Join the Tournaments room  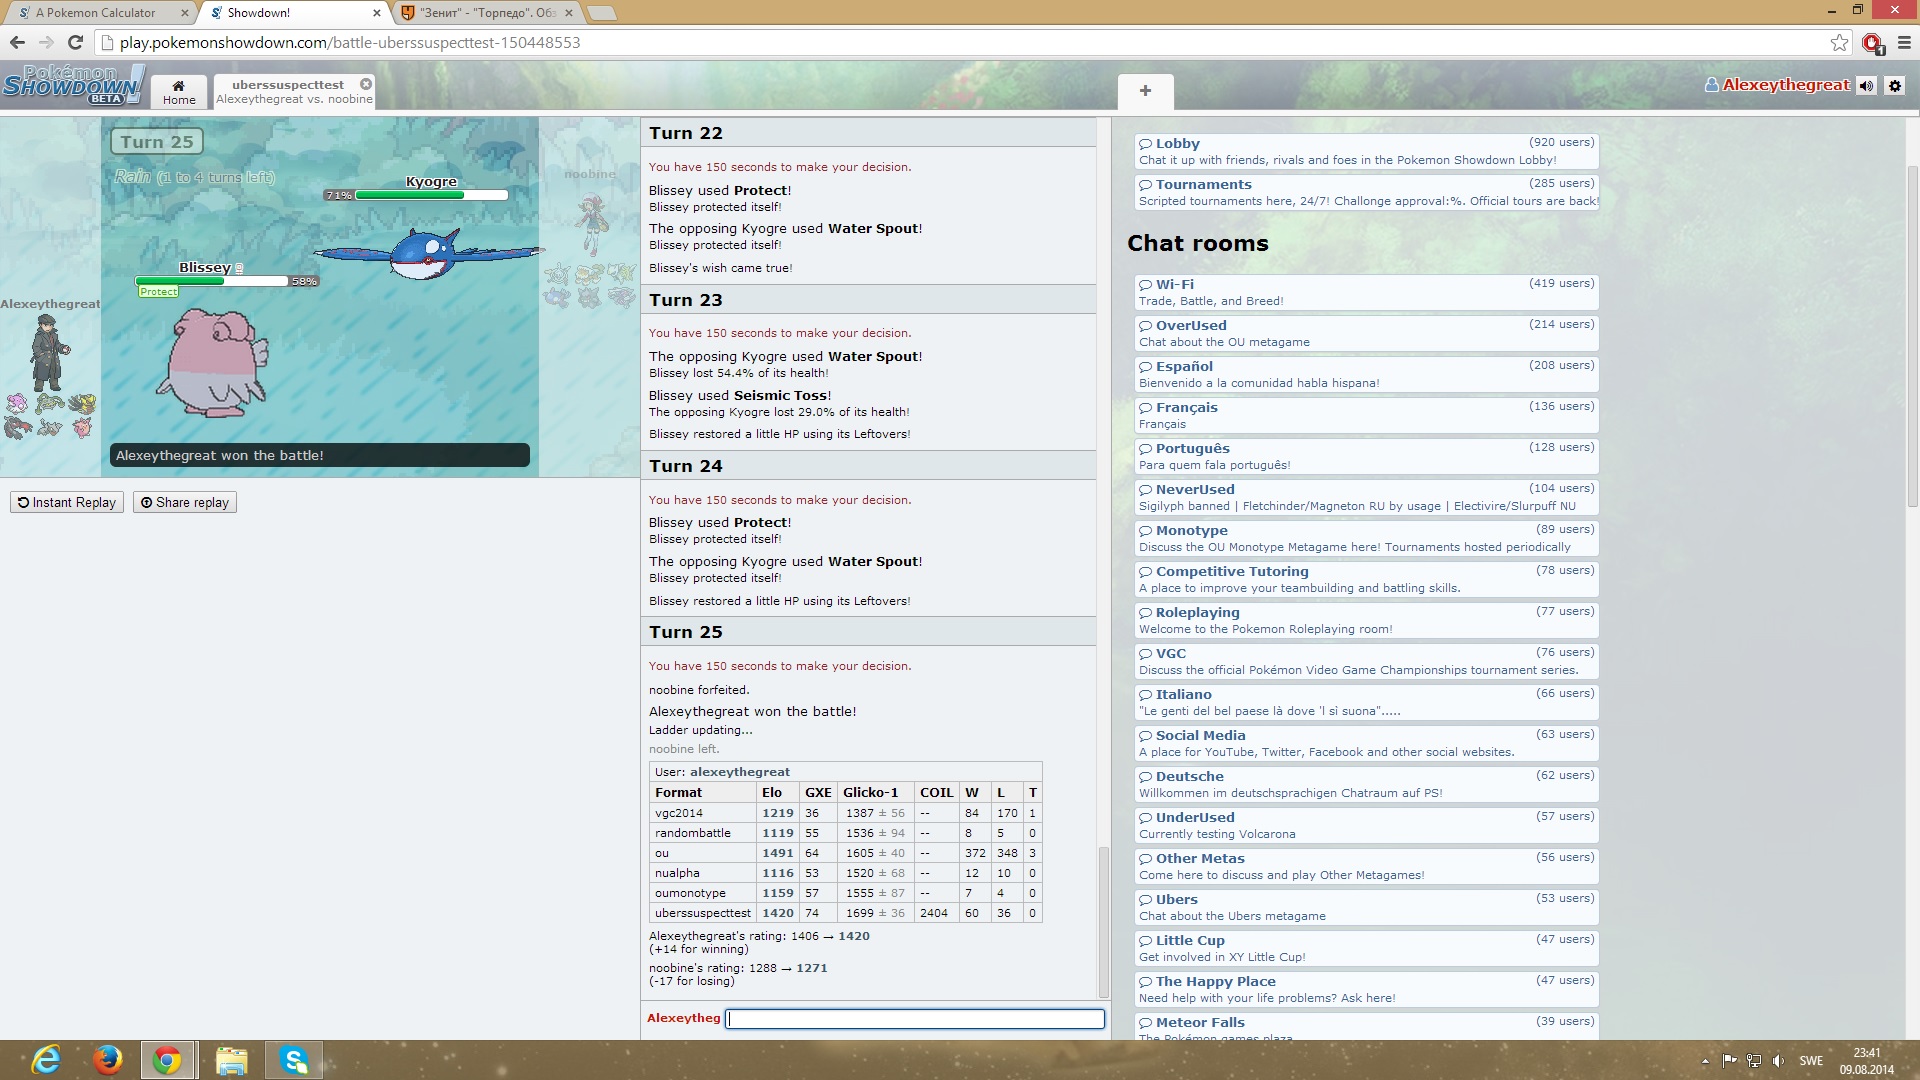[x=1366, y=192]
